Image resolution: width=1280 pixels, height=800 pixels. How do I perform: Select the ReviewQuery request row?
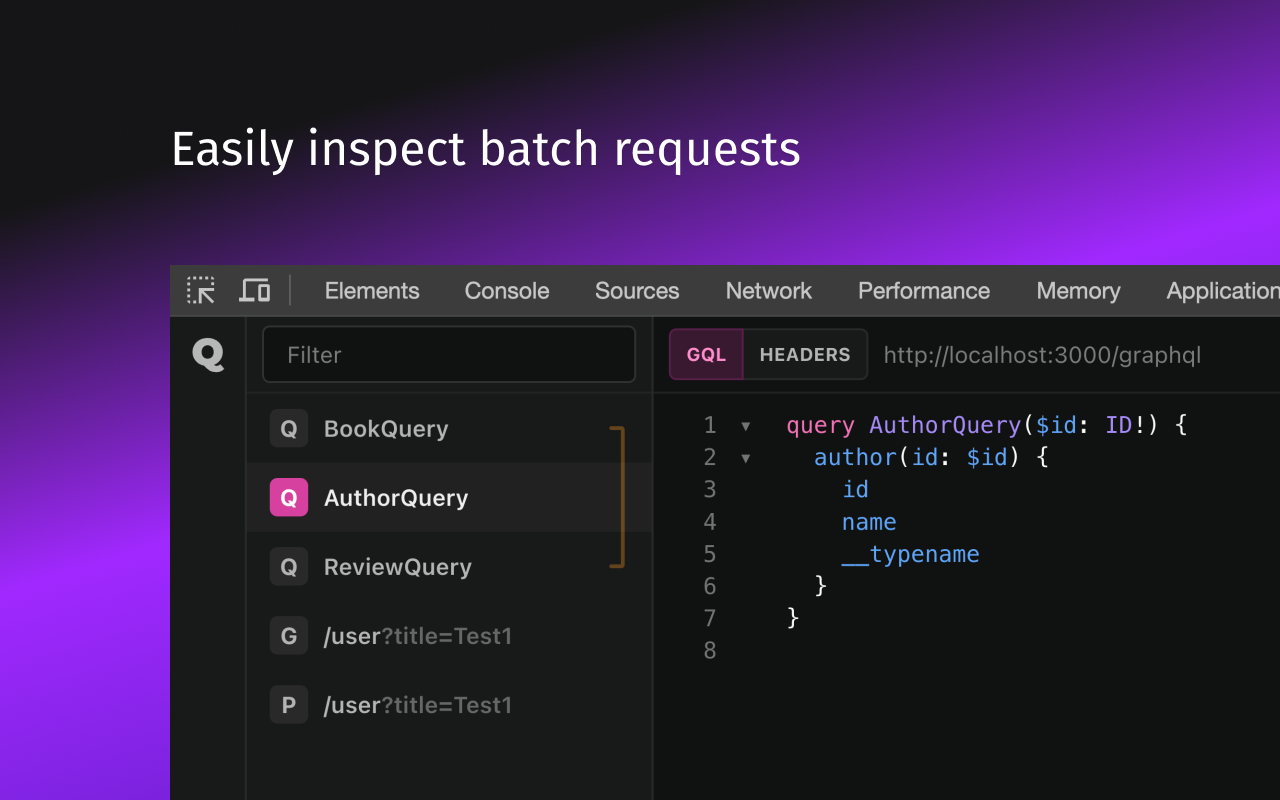point(449,567)
